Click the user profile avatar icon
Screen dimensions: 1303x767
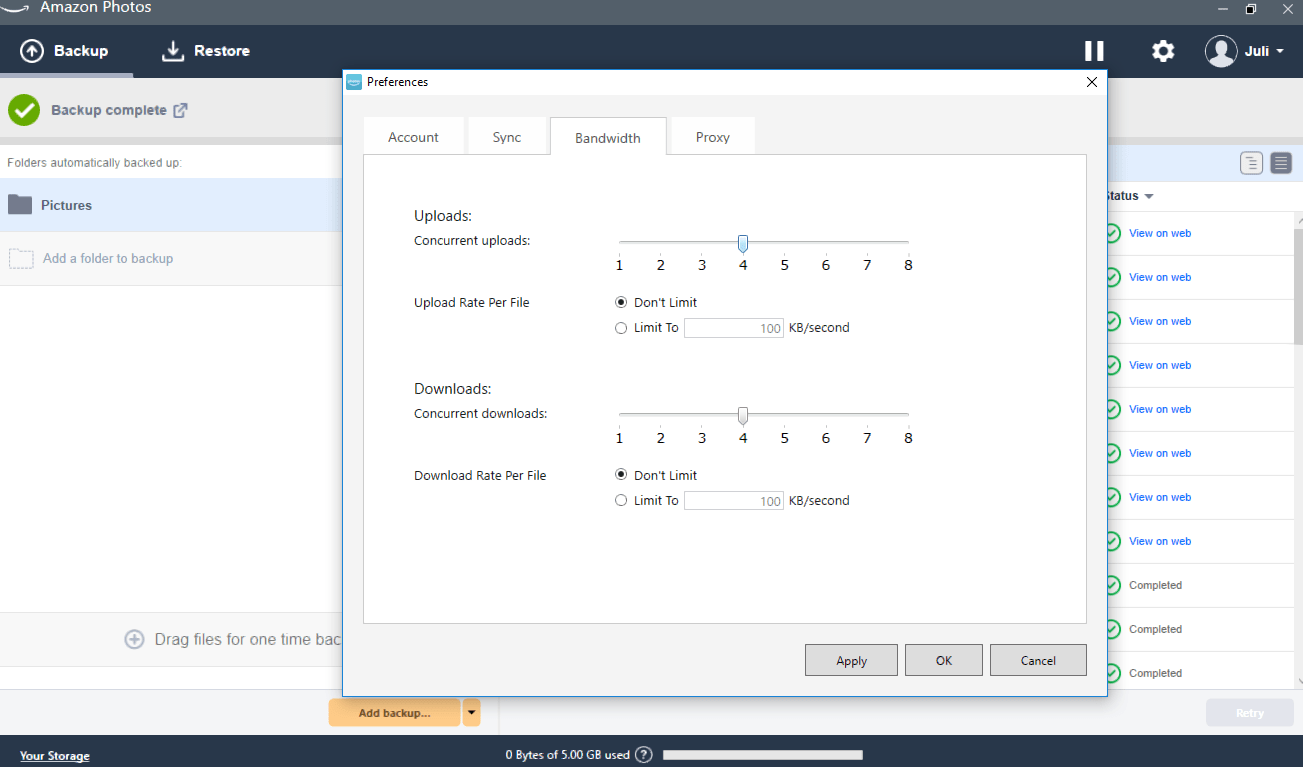1221,51
